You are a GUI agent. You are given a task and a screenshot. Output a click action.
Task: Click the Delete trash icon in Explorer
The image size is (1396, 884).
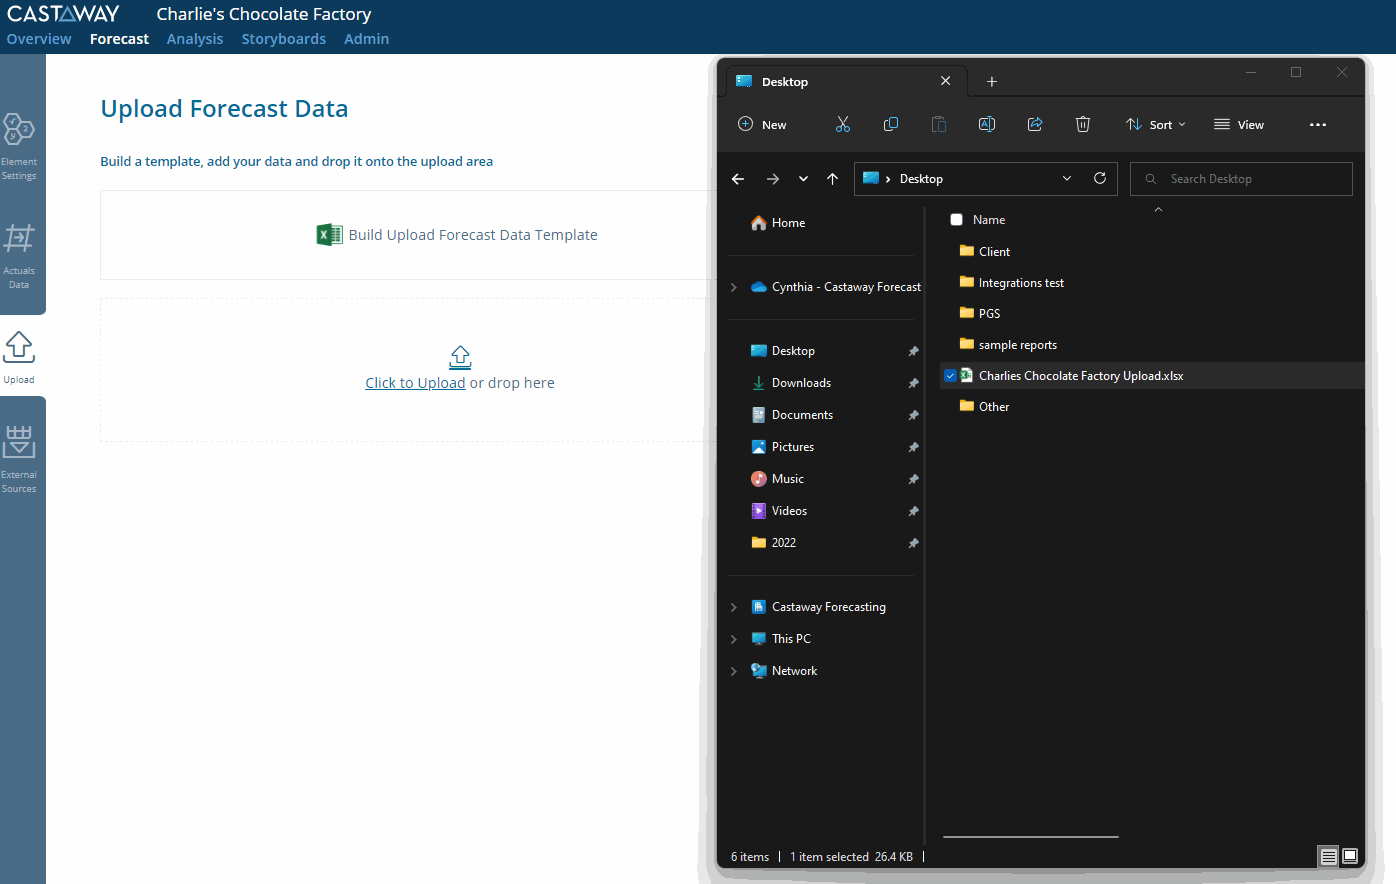coord(1083,124)
